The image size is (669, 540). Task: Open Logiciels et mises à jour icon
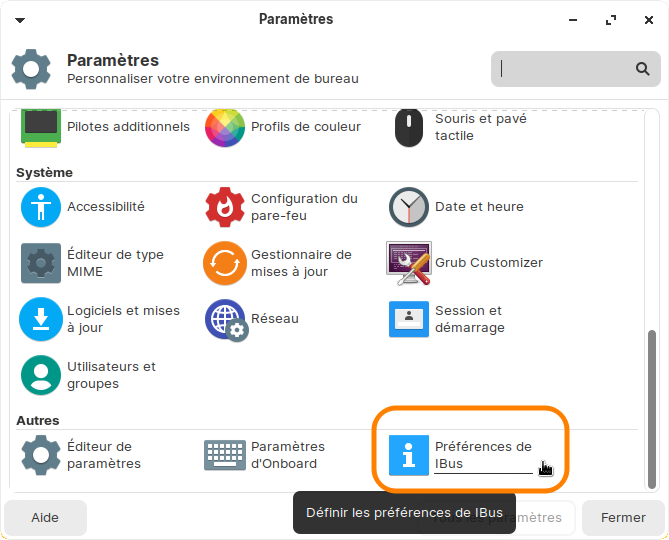pyautogui.click(x=41, y=319)
